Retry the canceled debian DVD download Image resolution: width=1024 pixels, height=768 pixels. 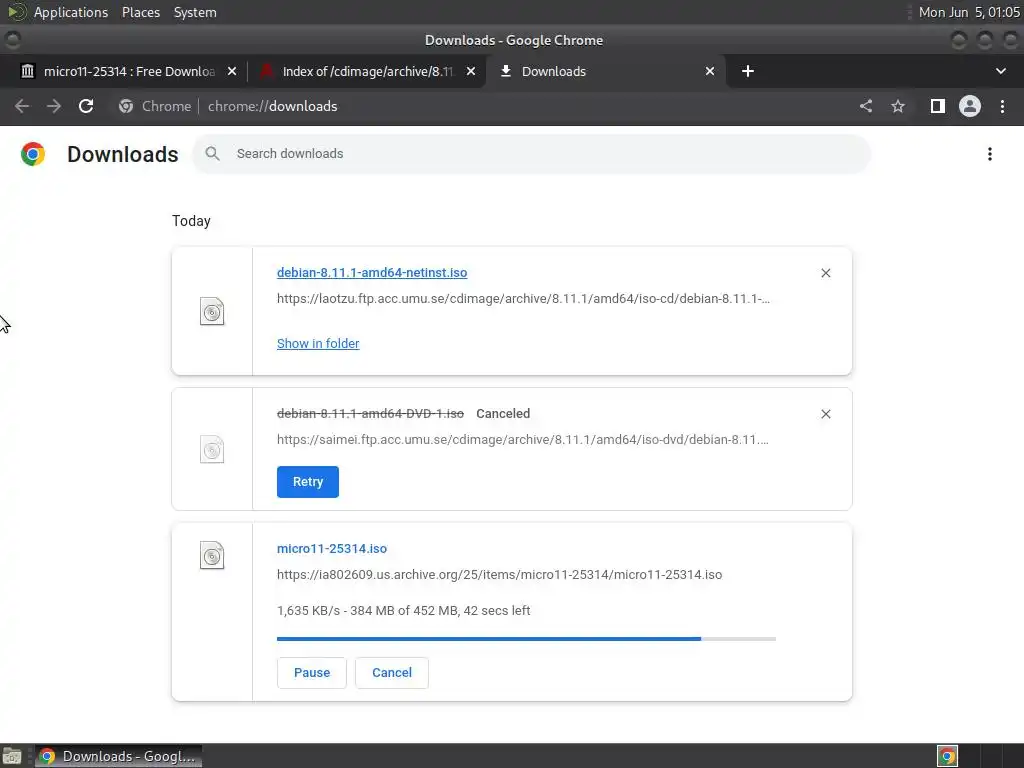pyautogui.click(x=308, y=482)
